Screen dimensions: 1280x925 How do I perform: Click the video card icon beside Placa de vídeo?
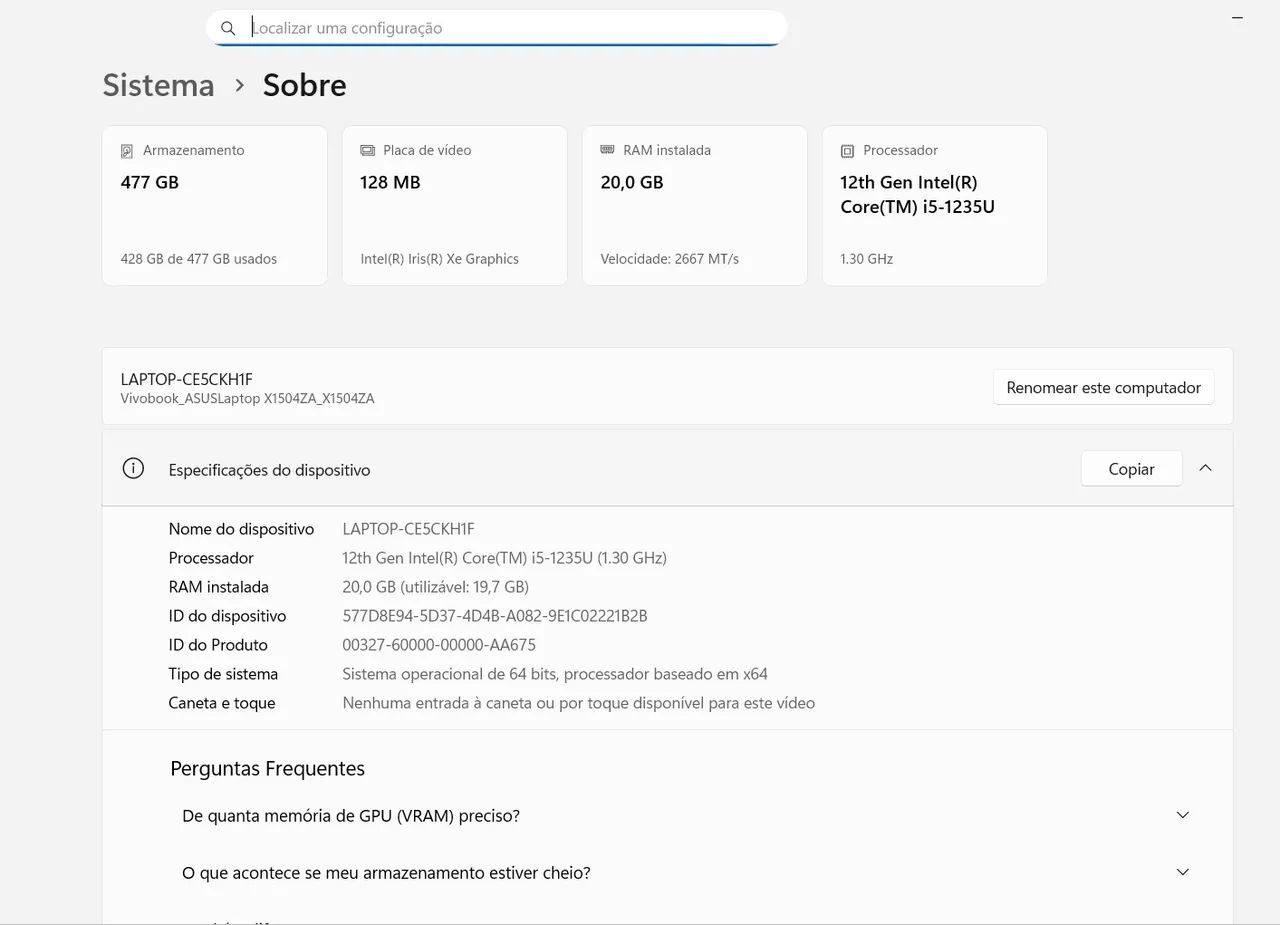coord(367,151)
